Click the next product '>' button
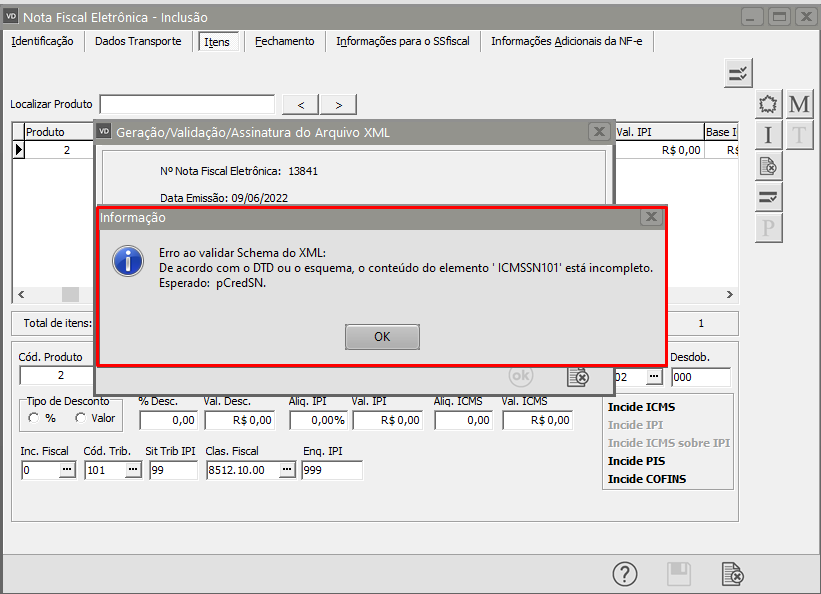Viewport: 821px width, 594px height. 338,105
